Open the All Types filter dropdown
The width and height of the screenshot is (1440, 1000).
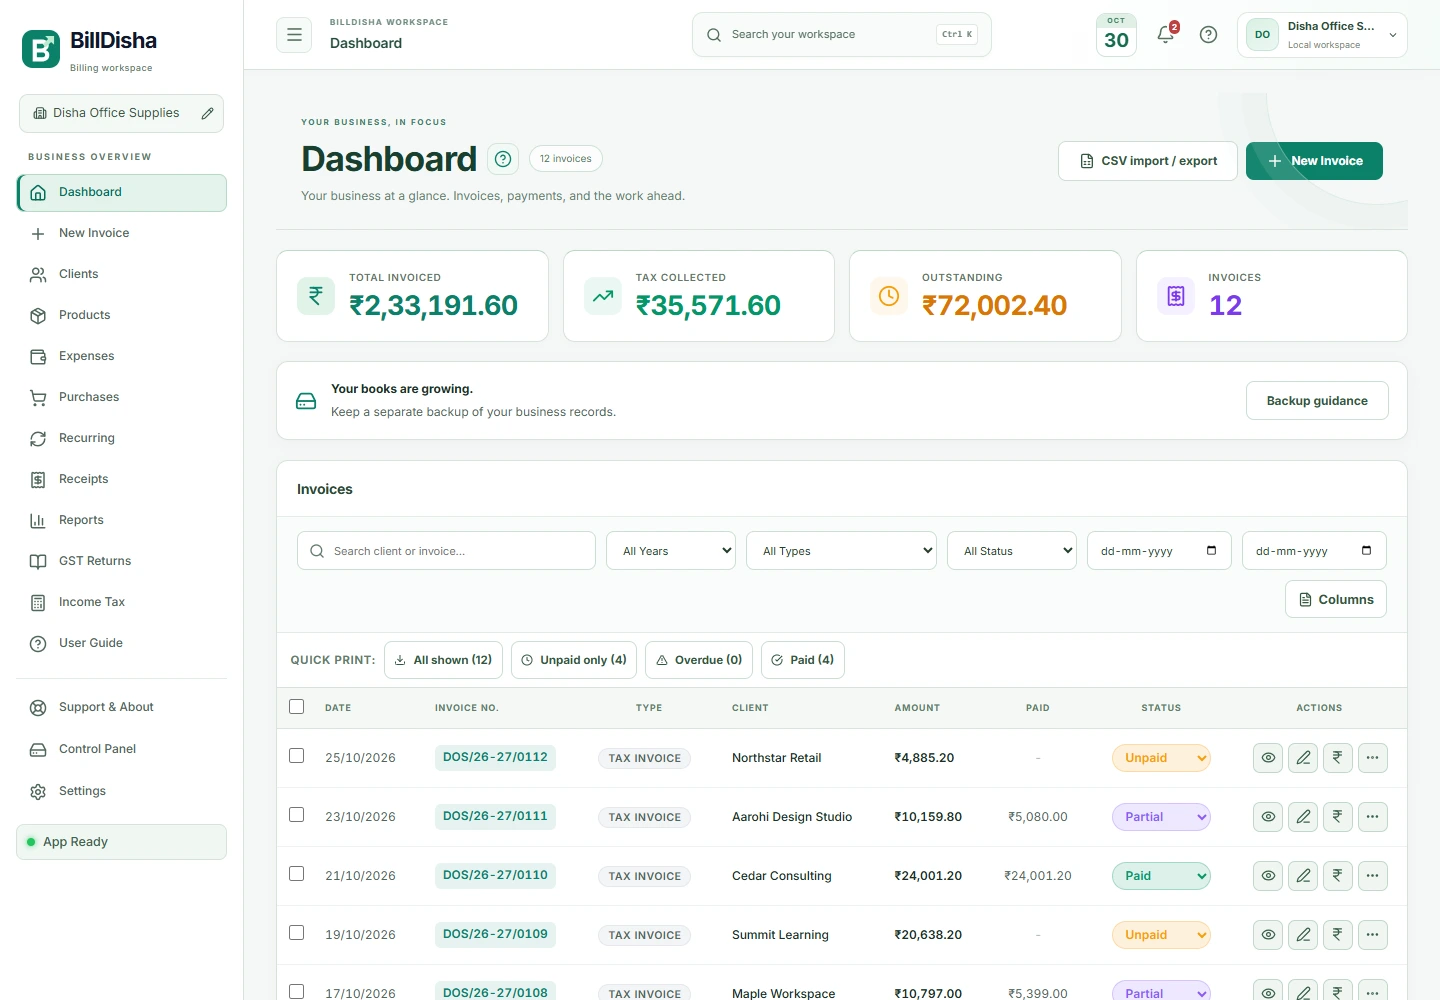pos(841,551)
